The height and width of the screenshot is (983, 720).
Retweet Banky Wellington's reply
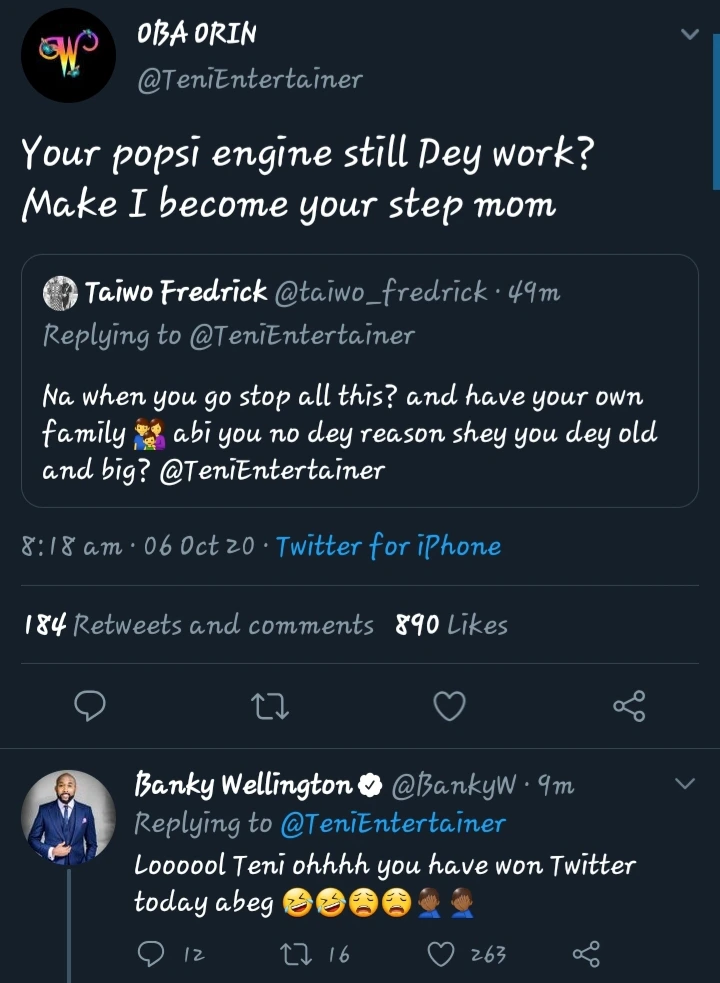pyautogui.click(x=298, y=955)
